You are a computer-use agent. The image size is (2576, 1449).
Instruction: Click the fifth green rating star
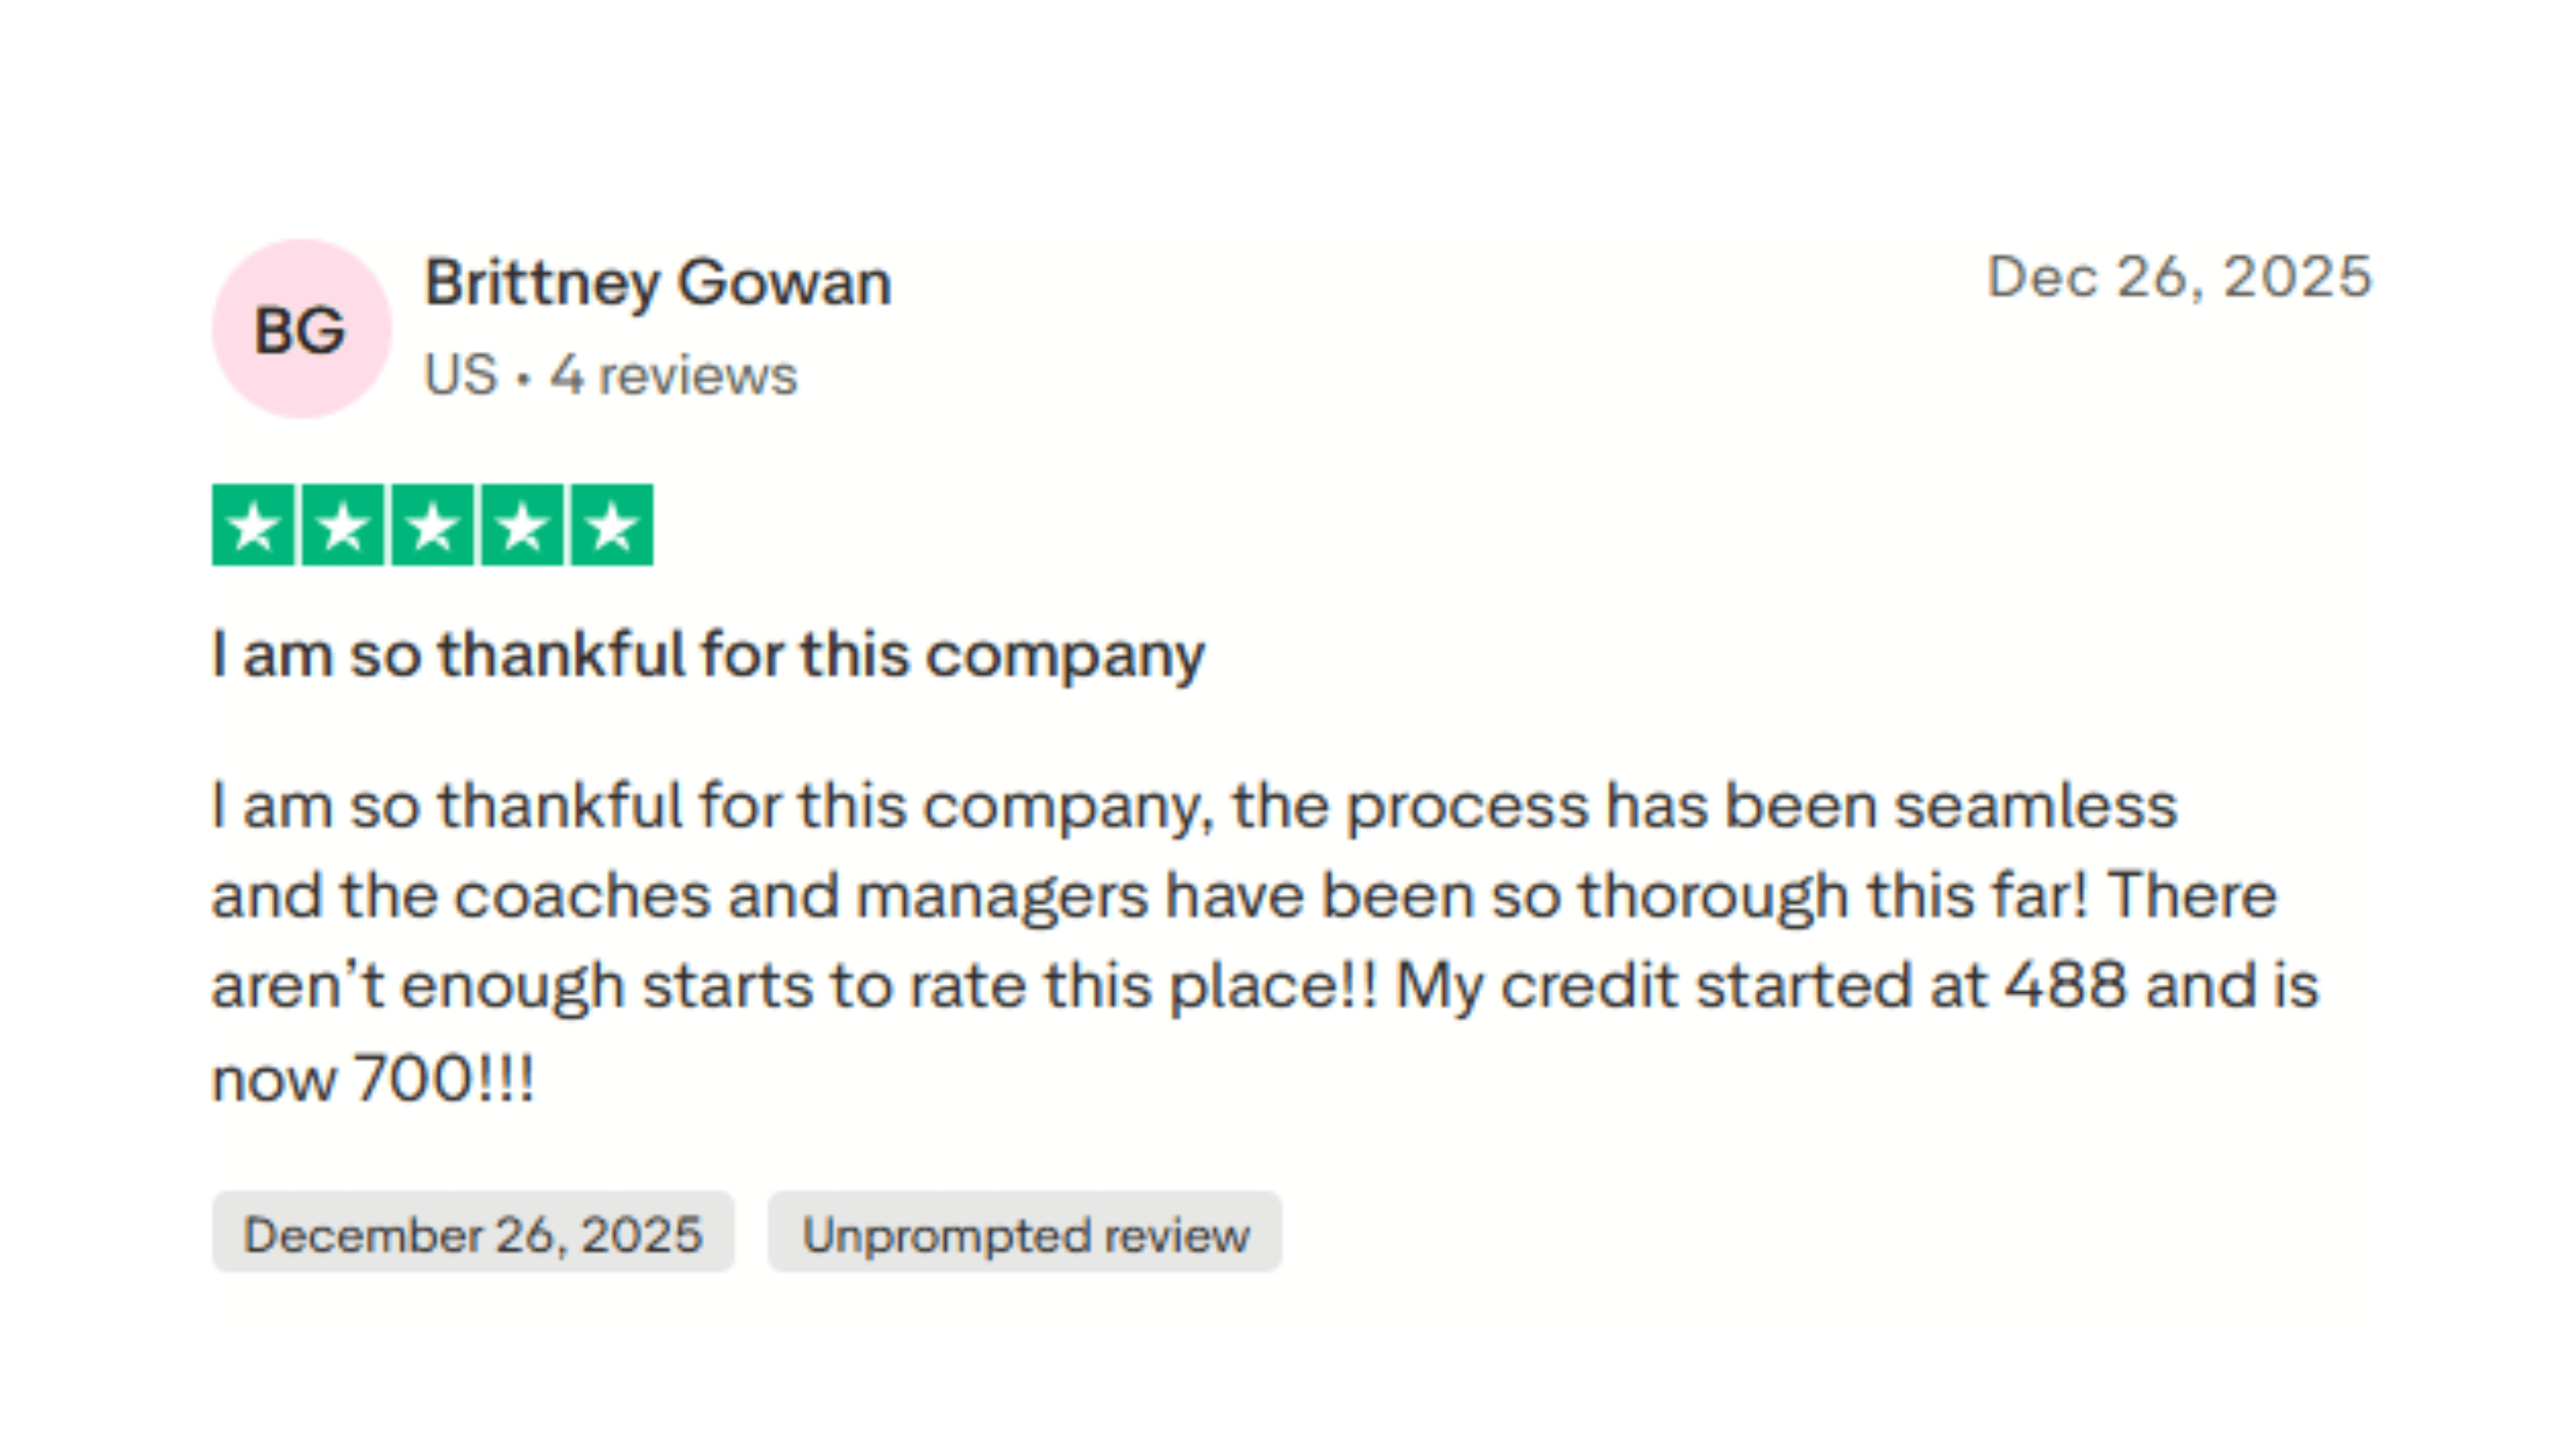[612, 526]
